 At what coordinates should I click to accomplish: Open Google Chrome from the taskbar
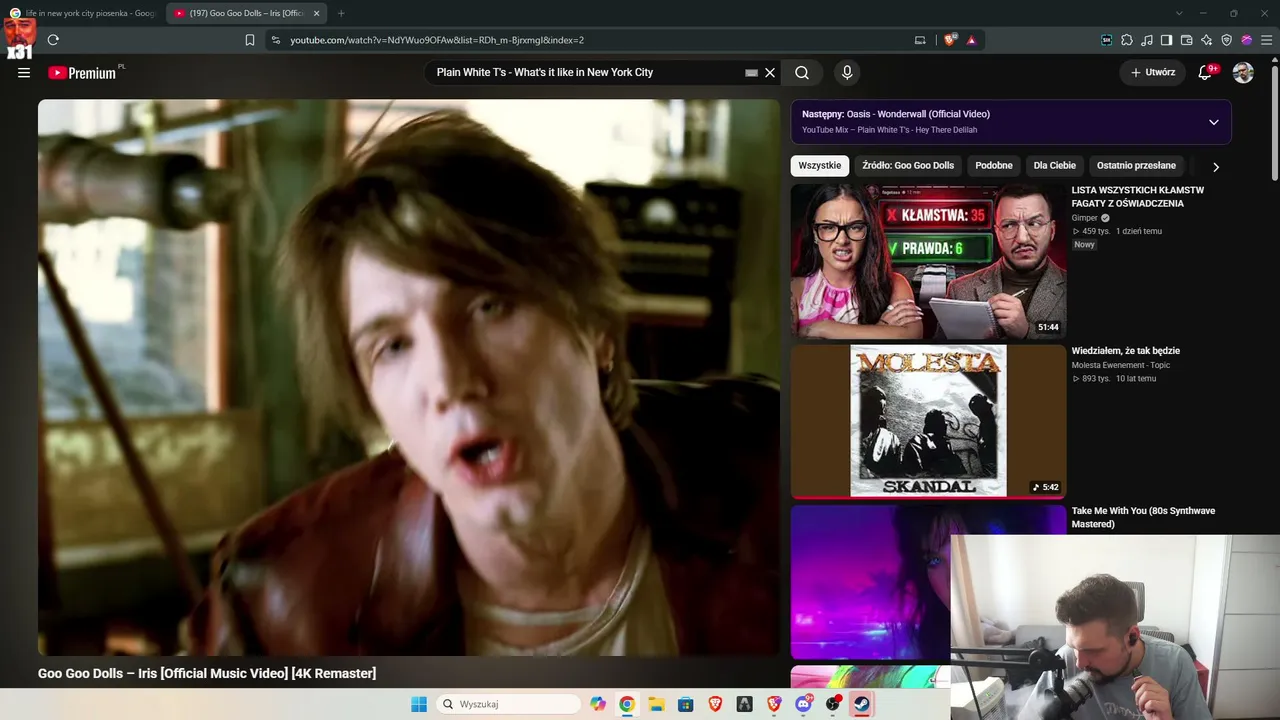(x=627, y=704)
